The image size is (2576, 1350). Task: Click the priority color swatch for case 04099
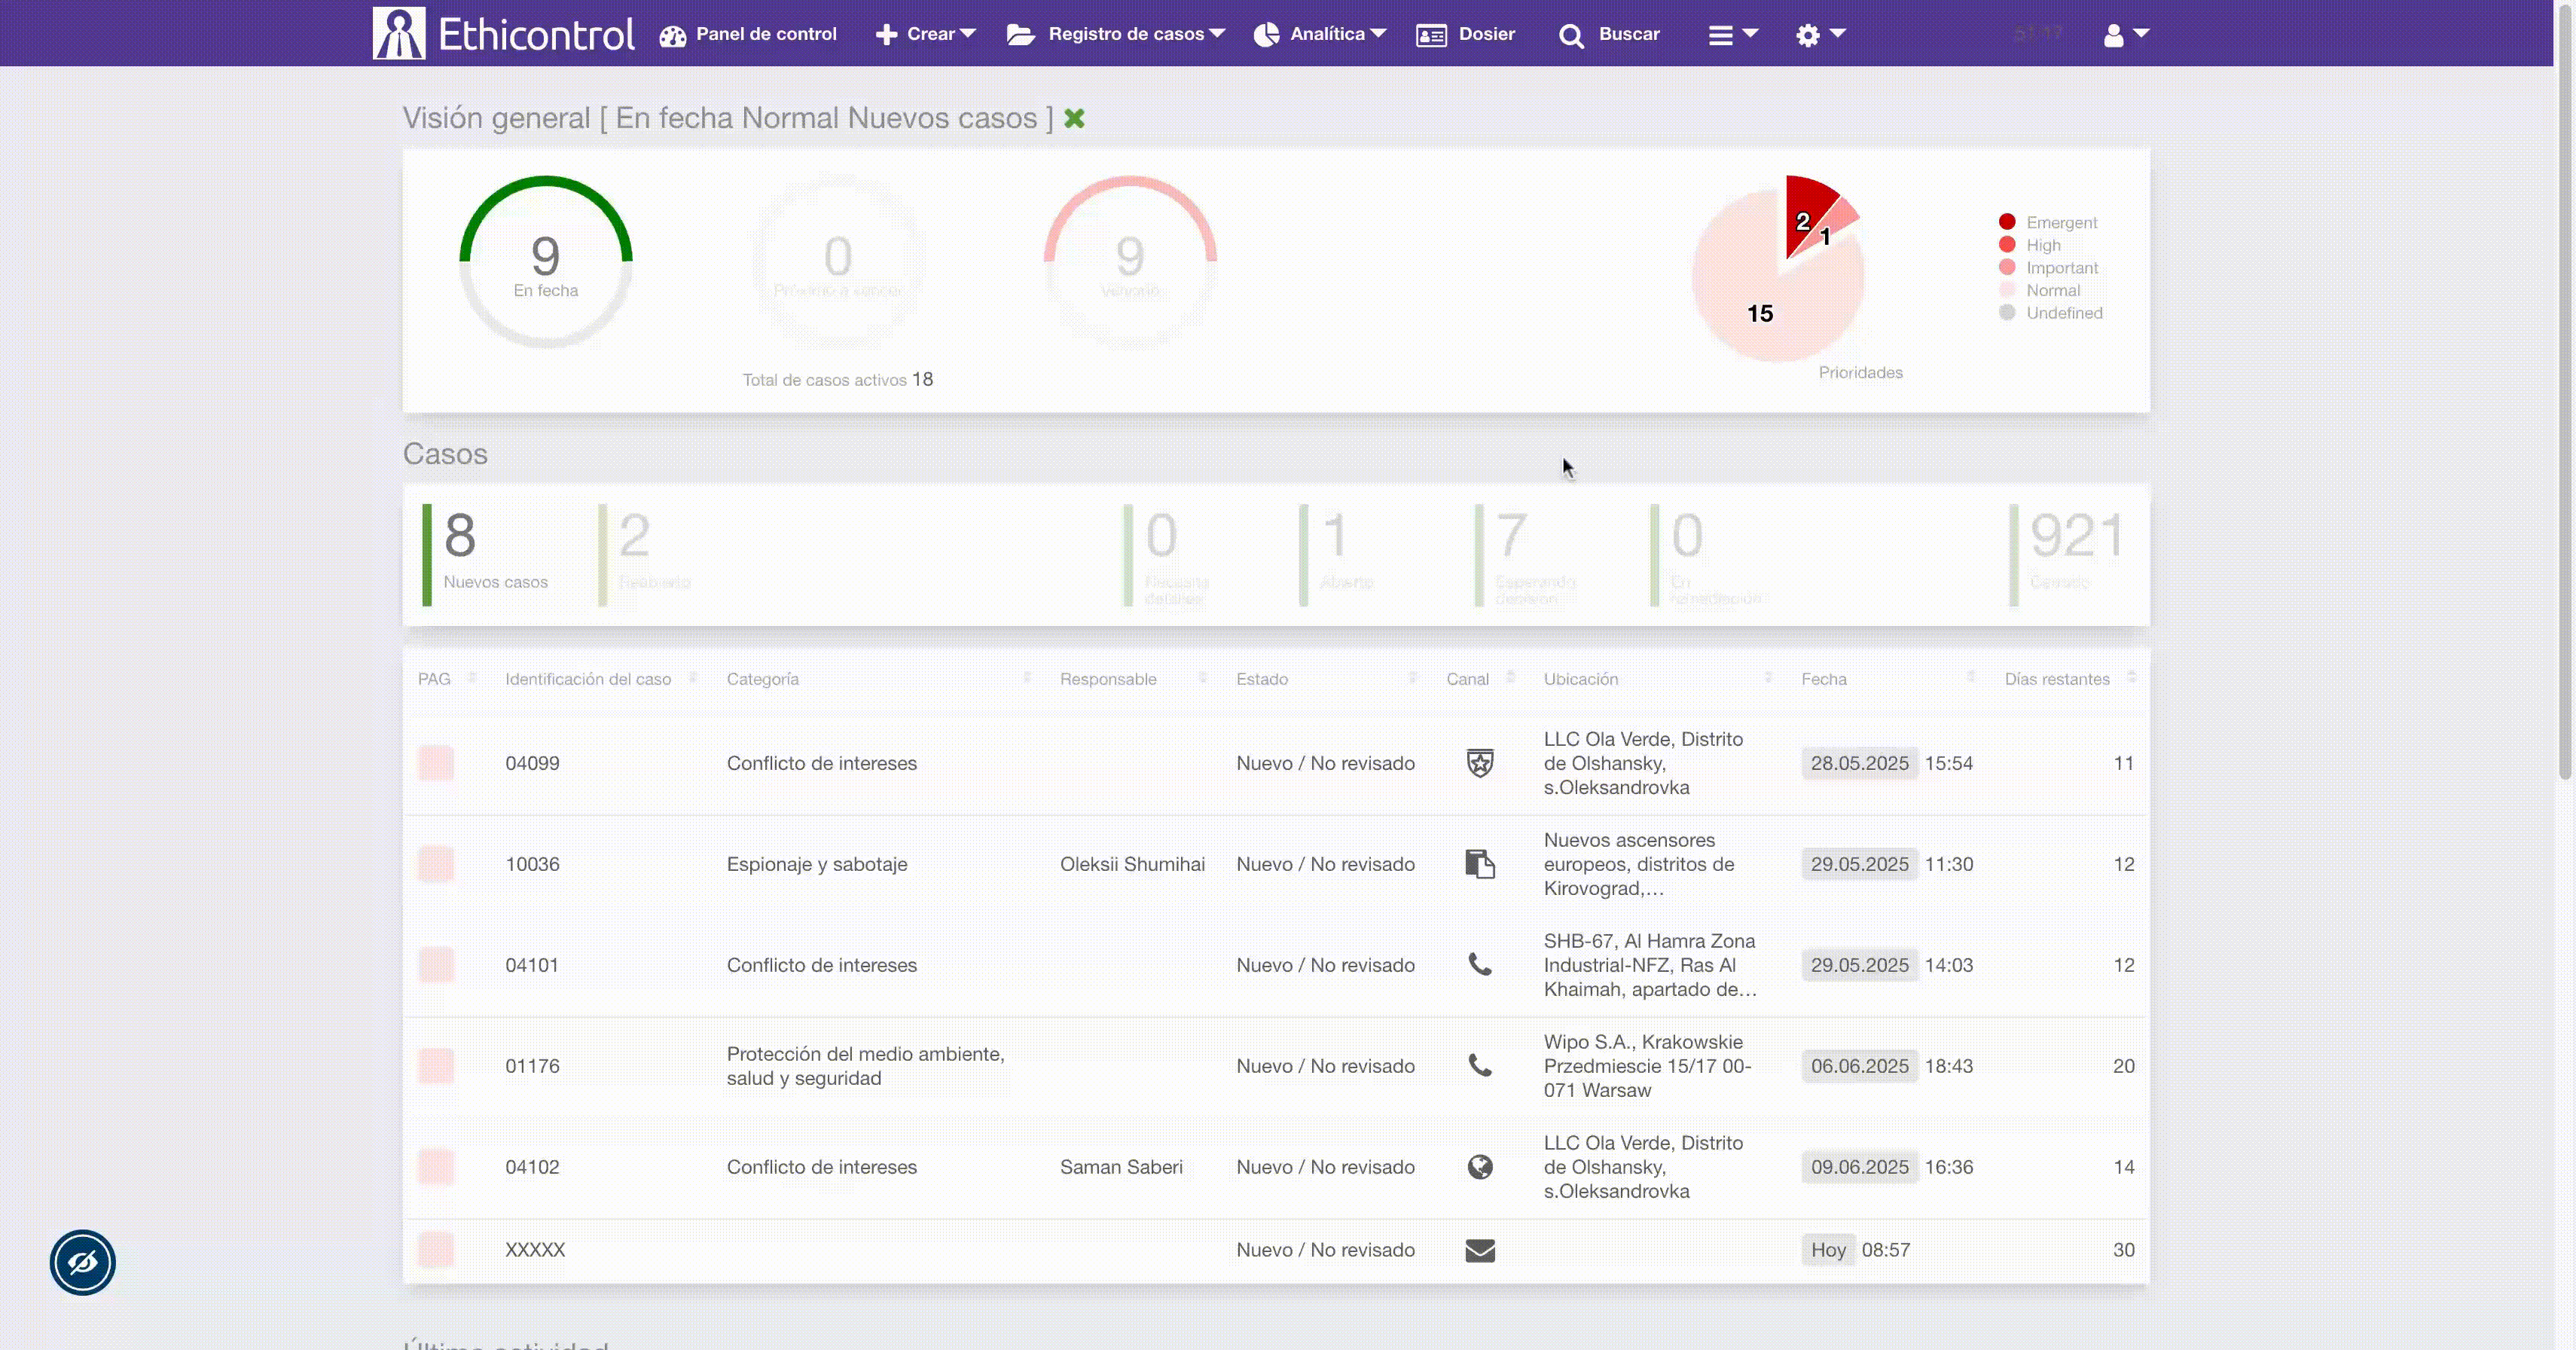click(436, 763)
